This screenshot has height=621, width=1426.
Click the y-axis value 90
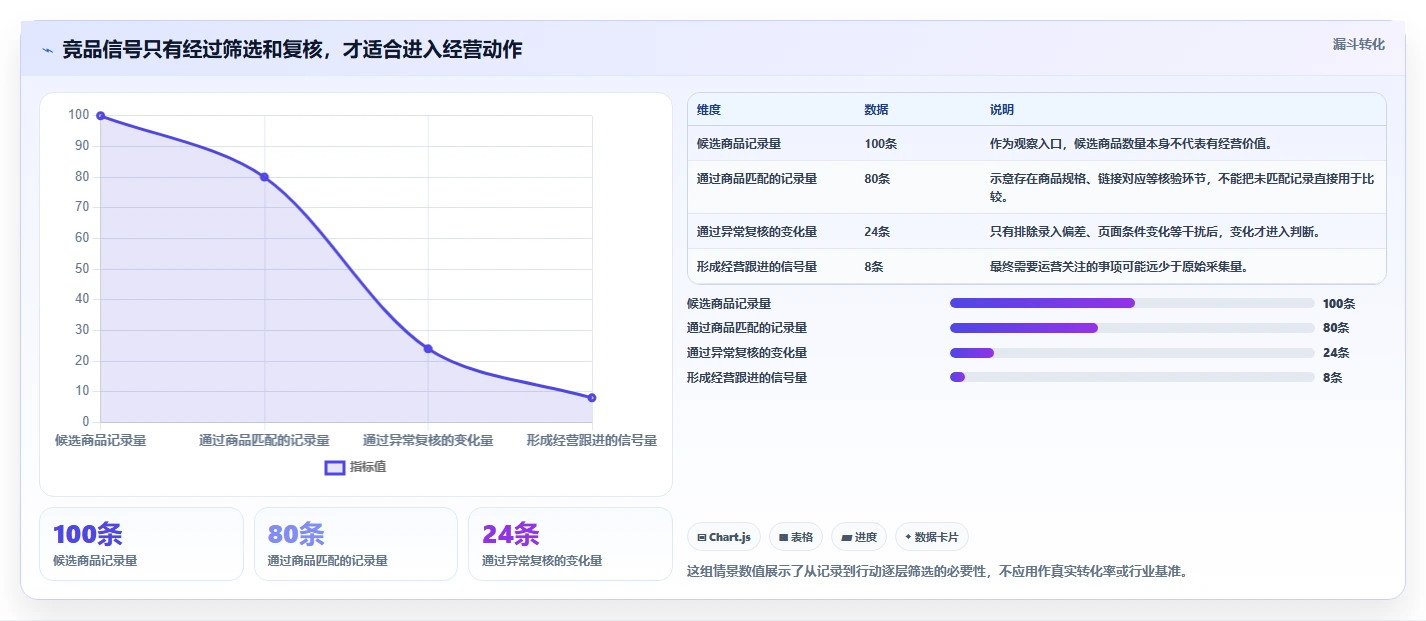click(82, 146)
